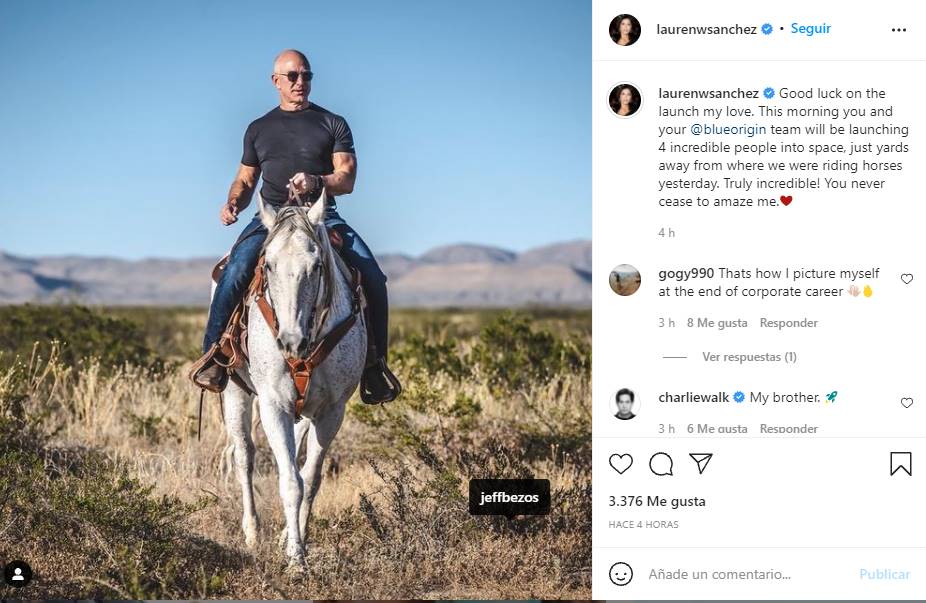The width and height of the screenshot is (926, 603).
Task: Click tagged people icon on photo
Action: point(18,574)
